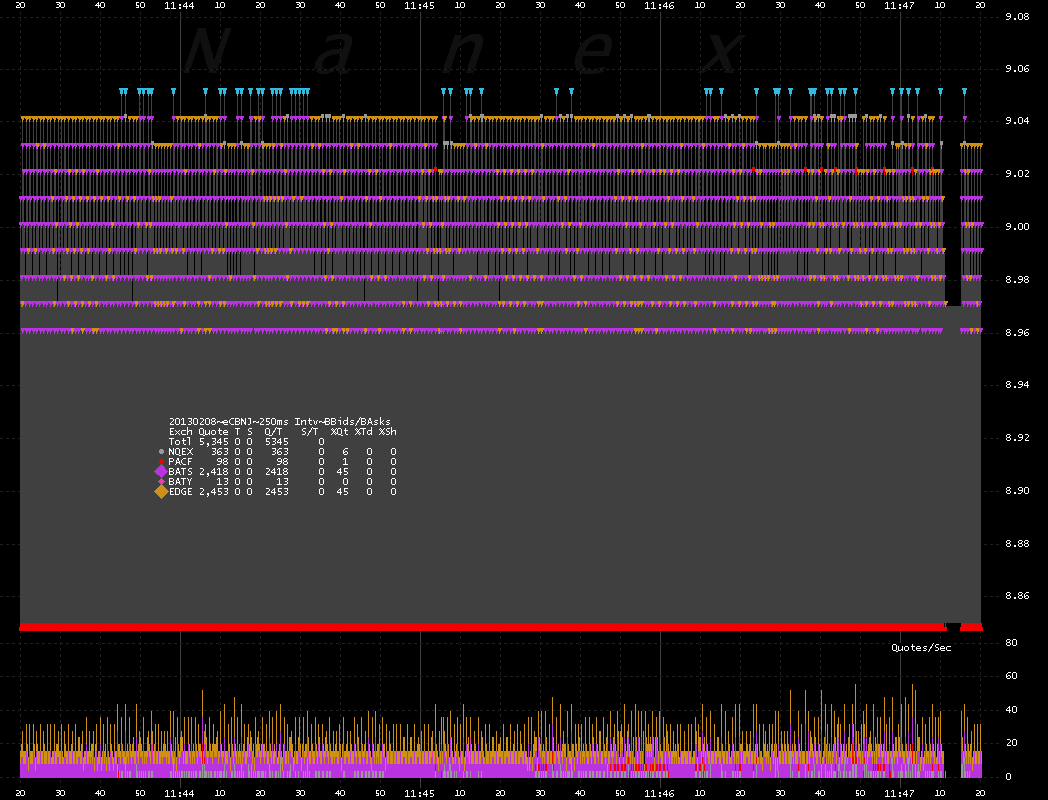
Task: Click the 8.98 price axis label
Action: click(x=1017, y=279)
